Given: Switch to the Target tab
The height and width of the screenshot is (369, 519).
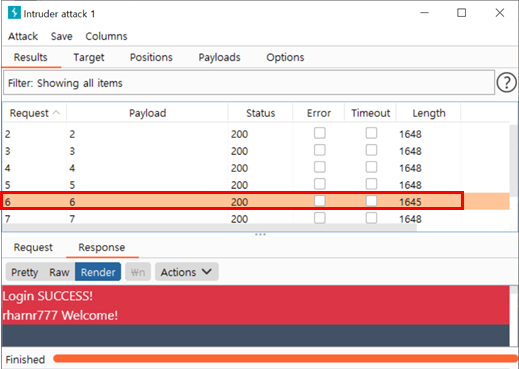Looking at the screenshot, I should click(x=89, y=57).
